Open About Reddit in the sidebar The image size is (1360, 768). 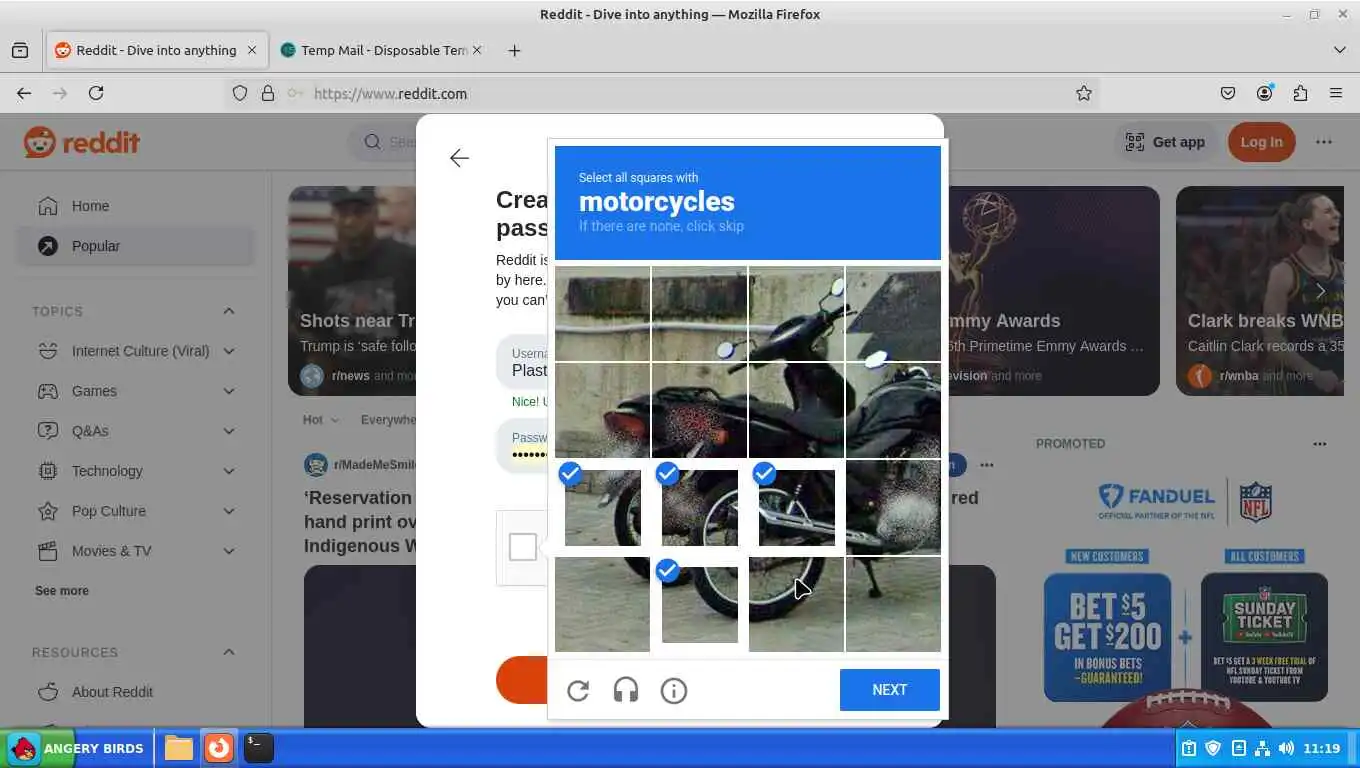pyautogui.click(x=135, y=692)
